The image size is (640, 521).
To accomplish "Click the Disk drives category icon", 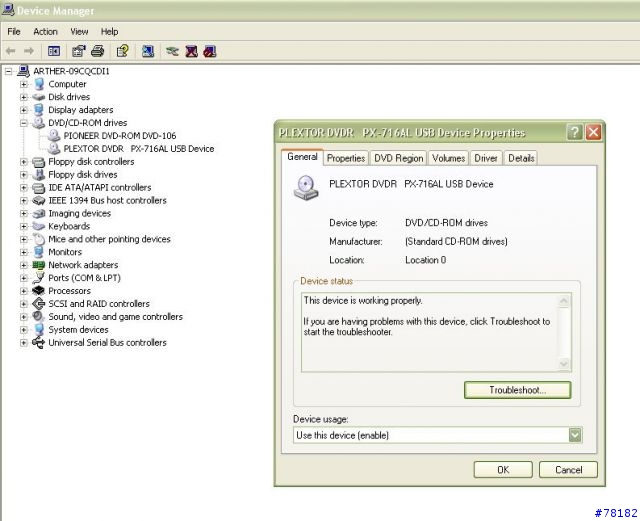I will click(39, 97).
